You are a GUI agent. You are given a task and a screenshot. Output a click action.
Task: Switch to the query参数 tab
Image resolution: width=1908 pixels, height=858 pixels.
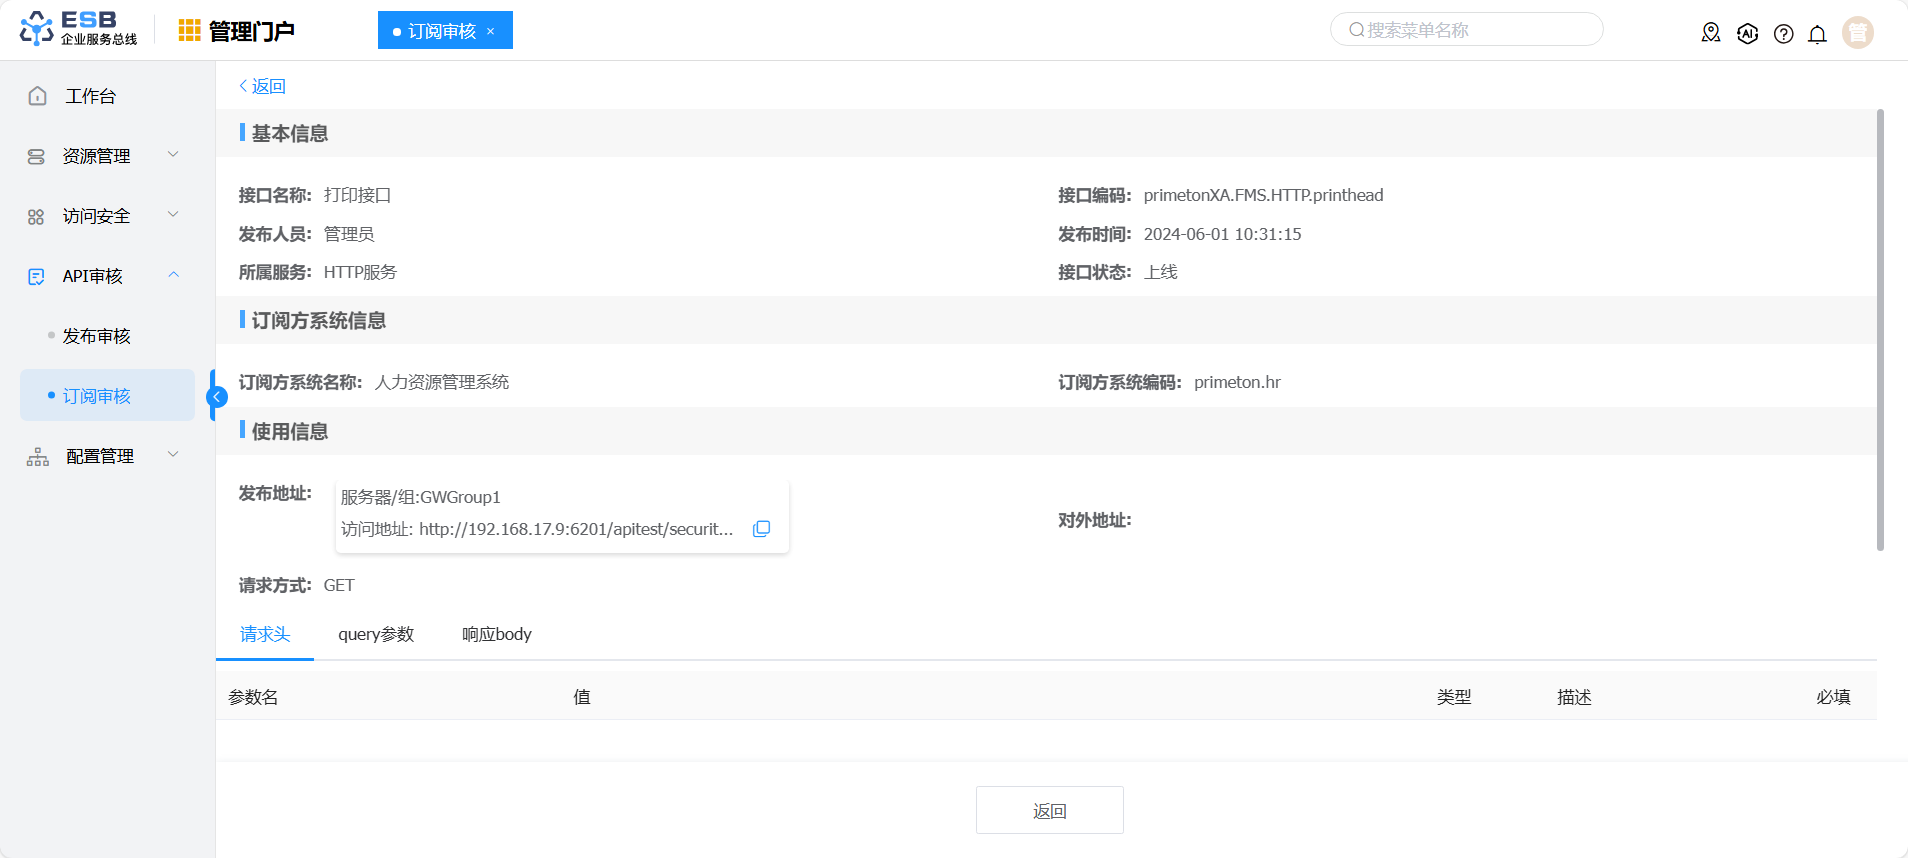coord(376,634)
